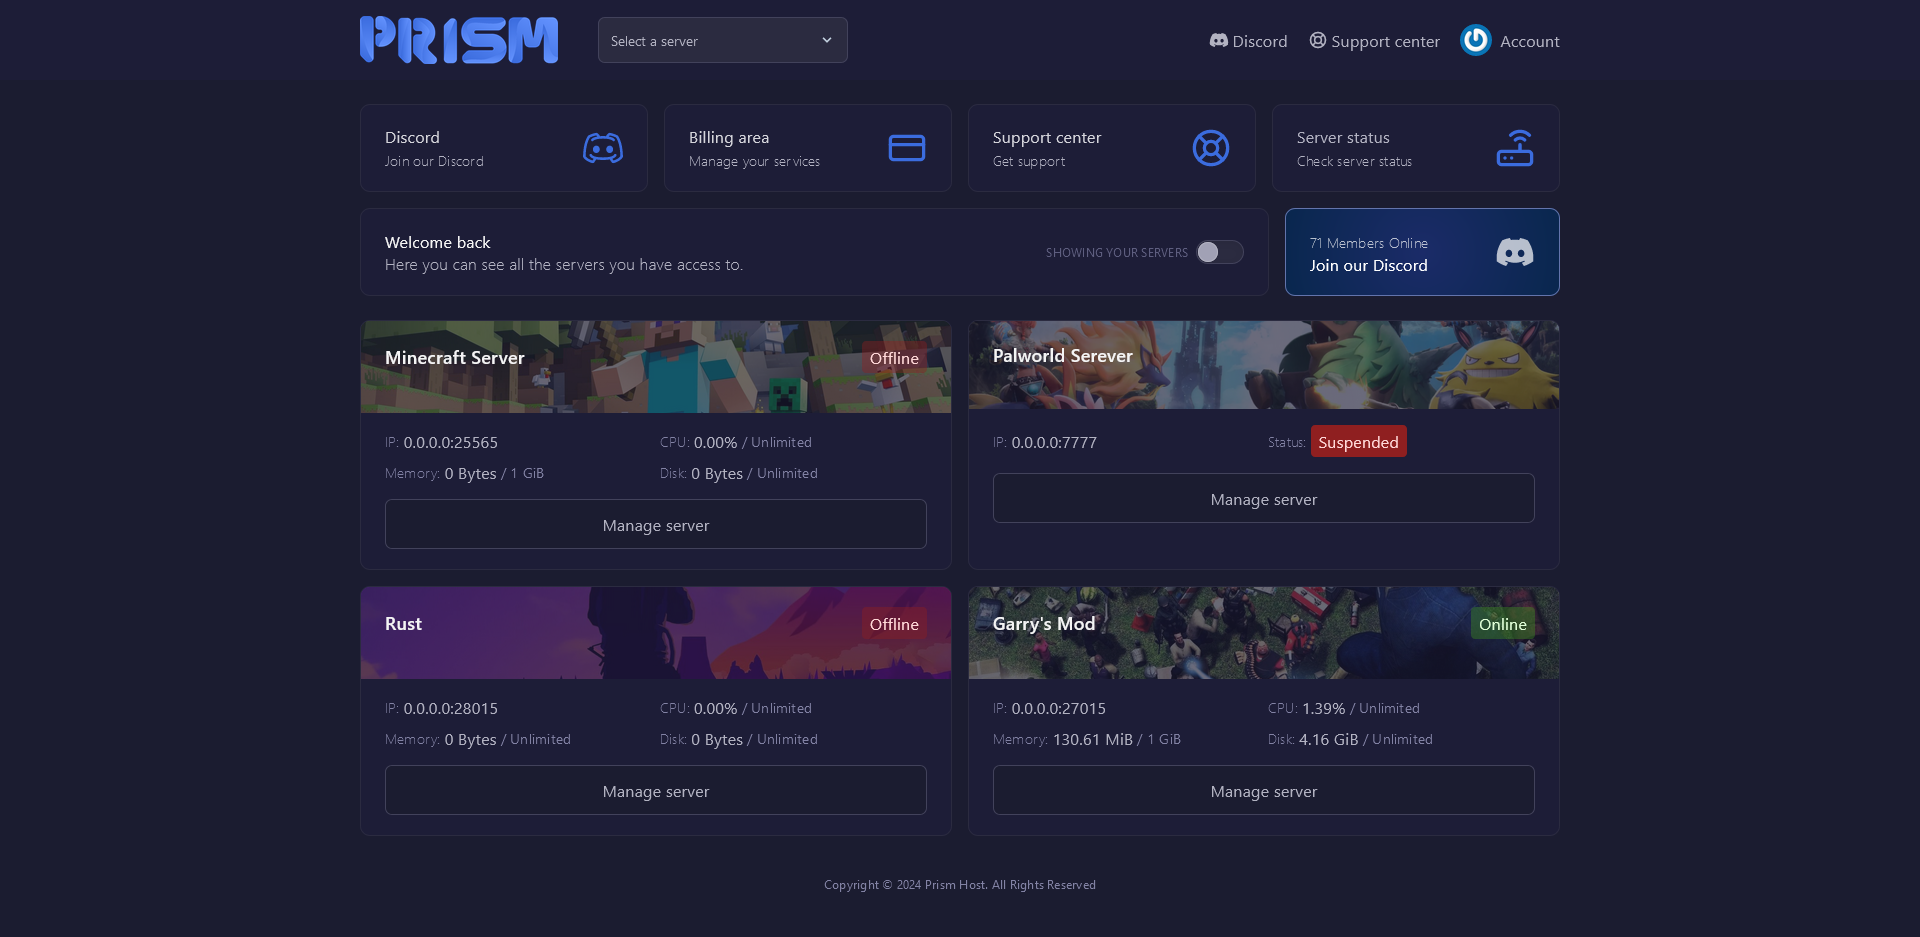This screenshot has width=1920, height=937.
Task: Open Account menu in top navigation
Action: pyautogui.click(x=1529, y=42)
